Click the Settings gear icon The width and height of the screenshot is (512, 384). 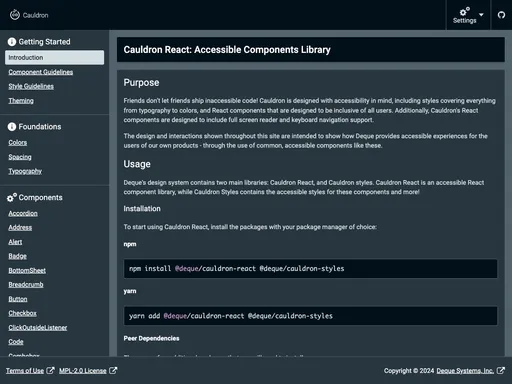[464, 12]
